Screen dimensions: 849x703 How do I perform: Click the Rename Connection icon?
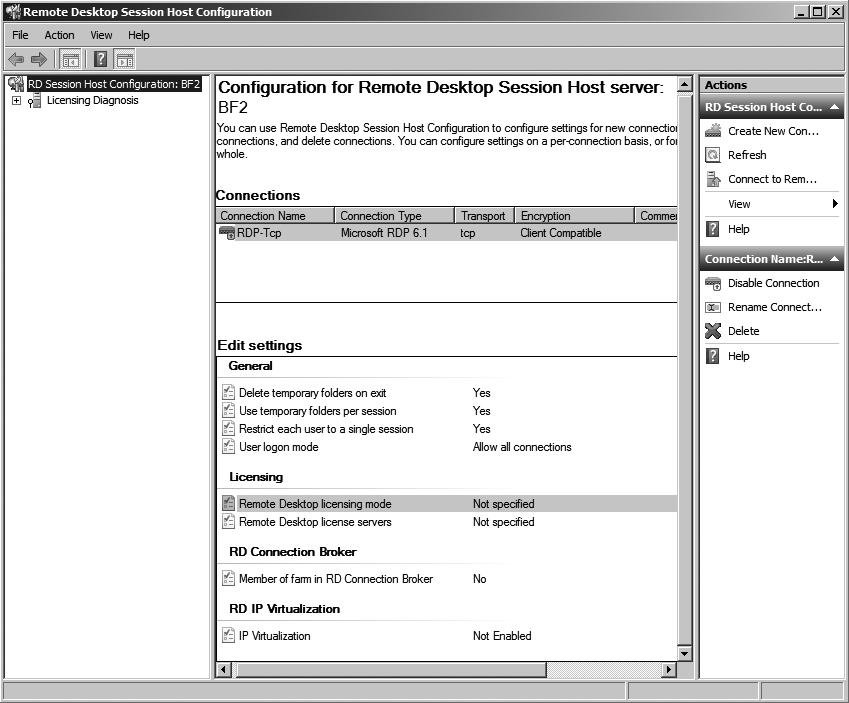pos(713,307)
